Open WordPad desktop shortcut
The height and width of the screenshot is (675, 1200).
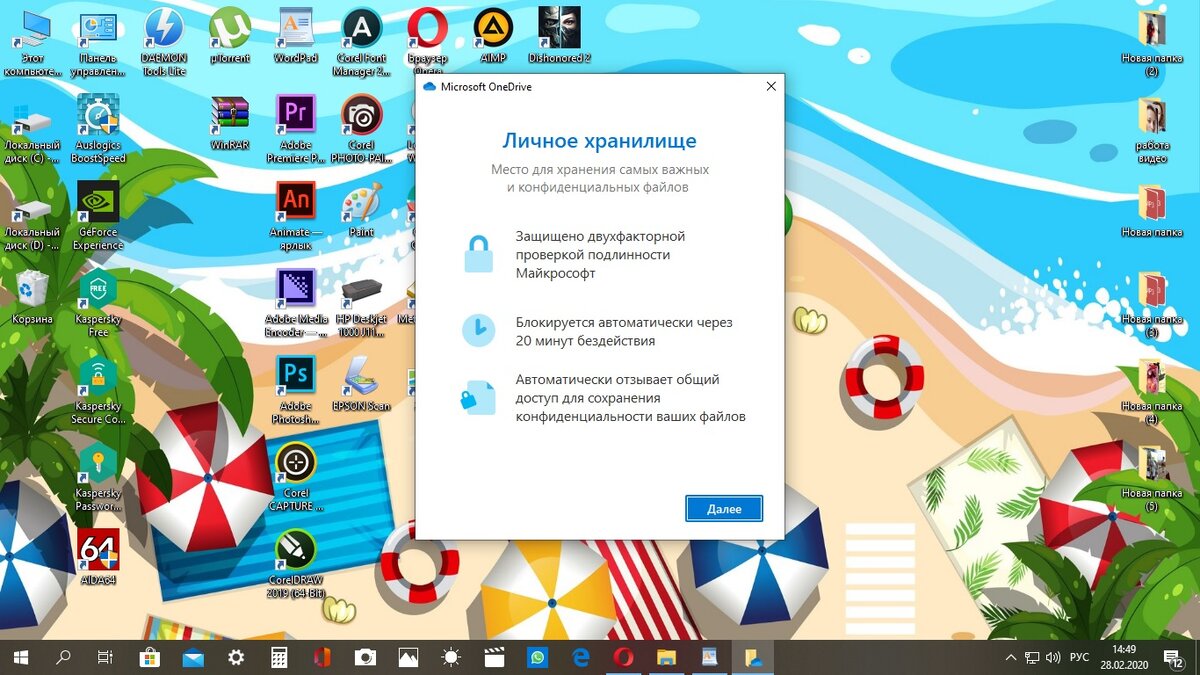[x=296, y=35]
